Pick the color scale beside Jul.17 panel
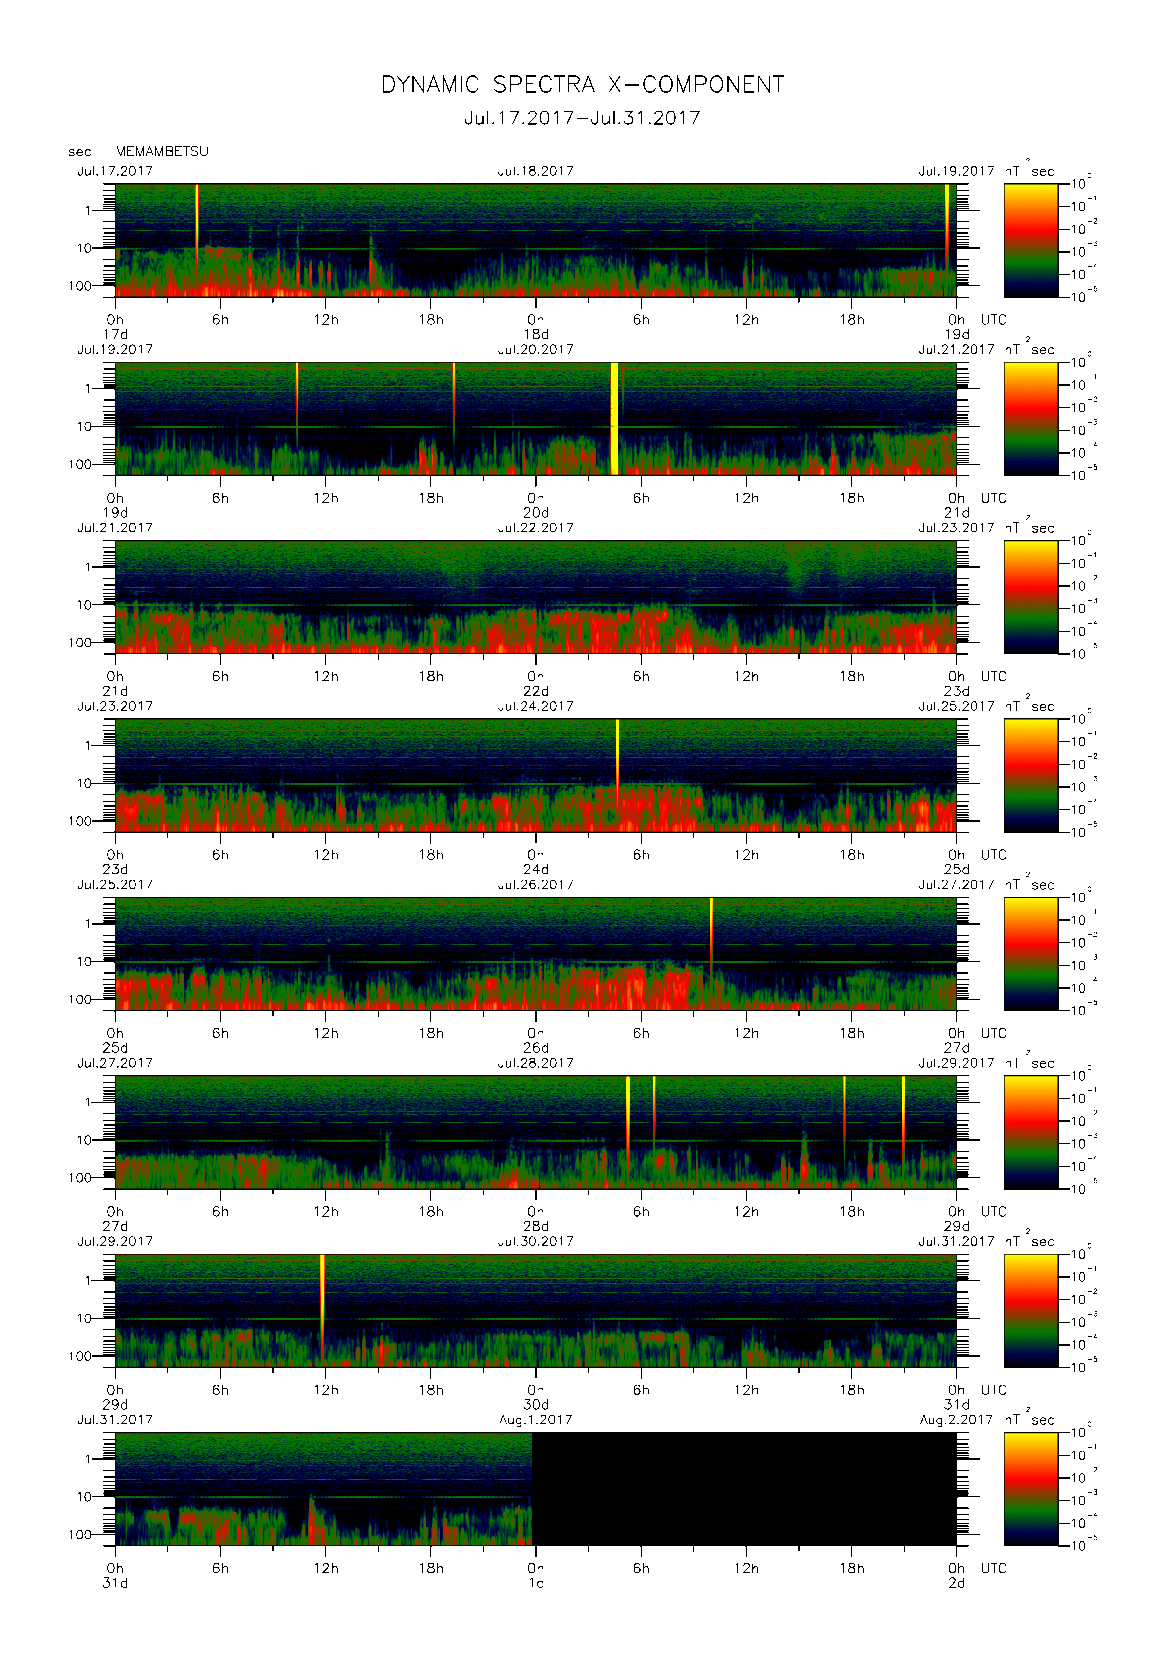This screenshot has height=1679, width=1165. coord(1031,240)
